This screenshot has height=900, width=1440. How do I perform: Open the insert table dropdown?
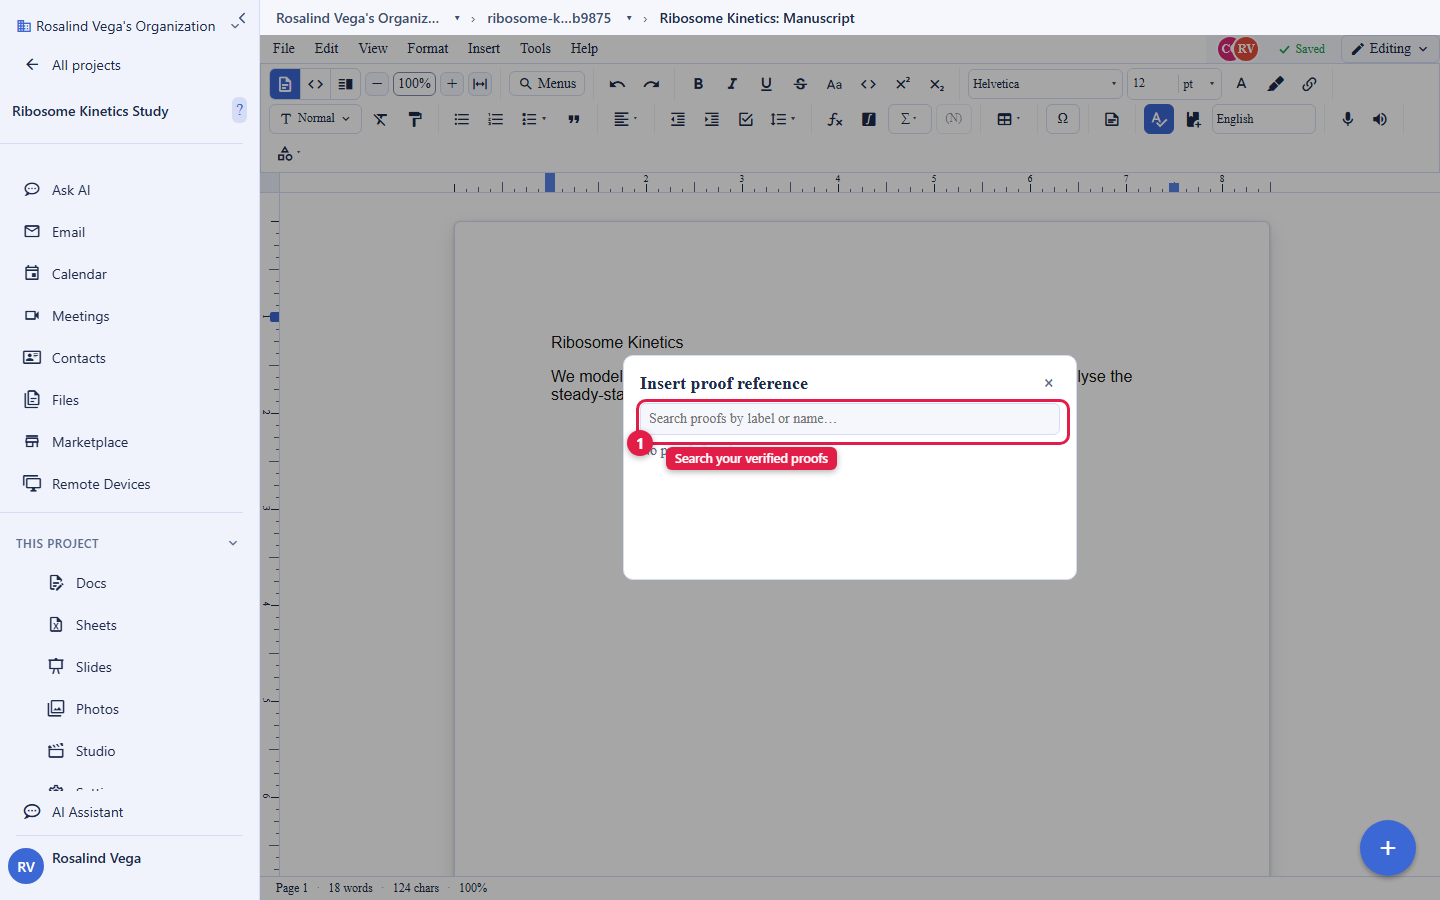point(1008,119)
